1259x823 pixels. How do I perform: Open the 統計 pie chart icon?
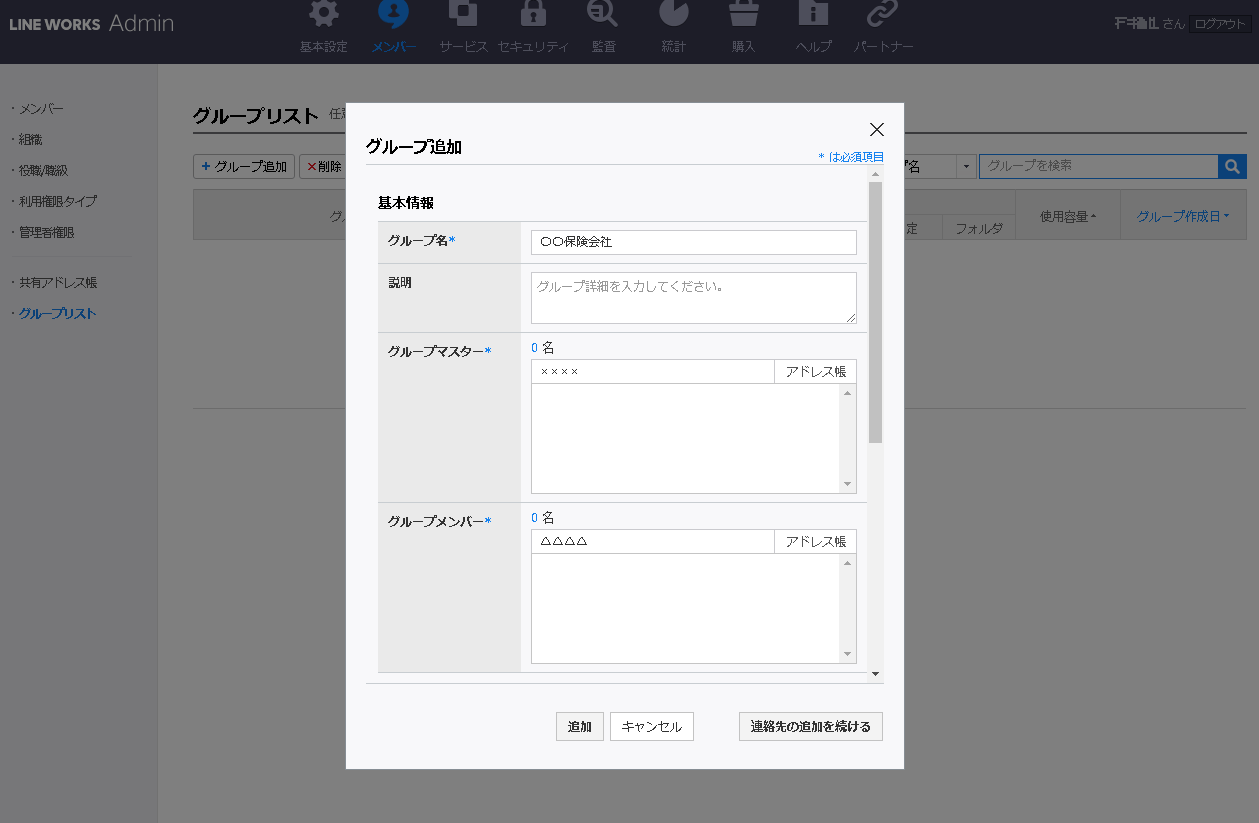pos(674,15)
